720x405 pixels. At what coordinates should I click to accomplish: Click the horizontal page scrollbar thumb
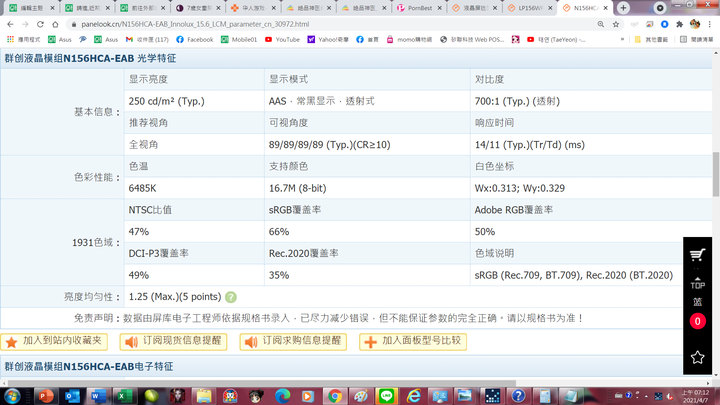[x=262, y=383]
